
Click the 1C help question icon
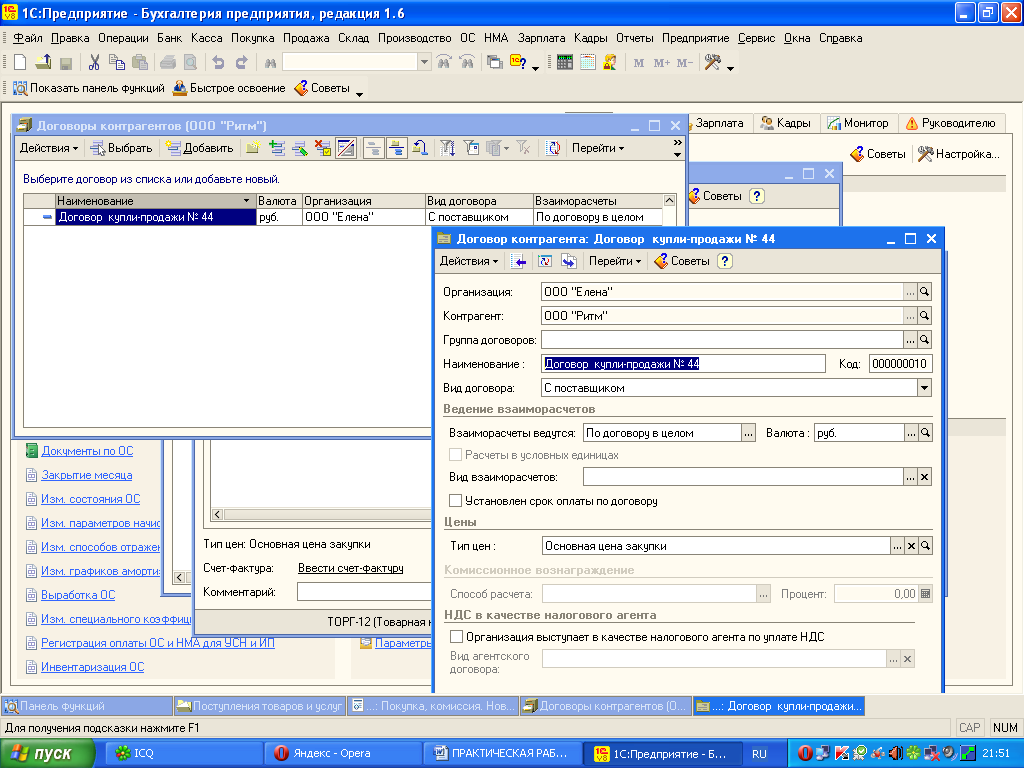[519, 63]
